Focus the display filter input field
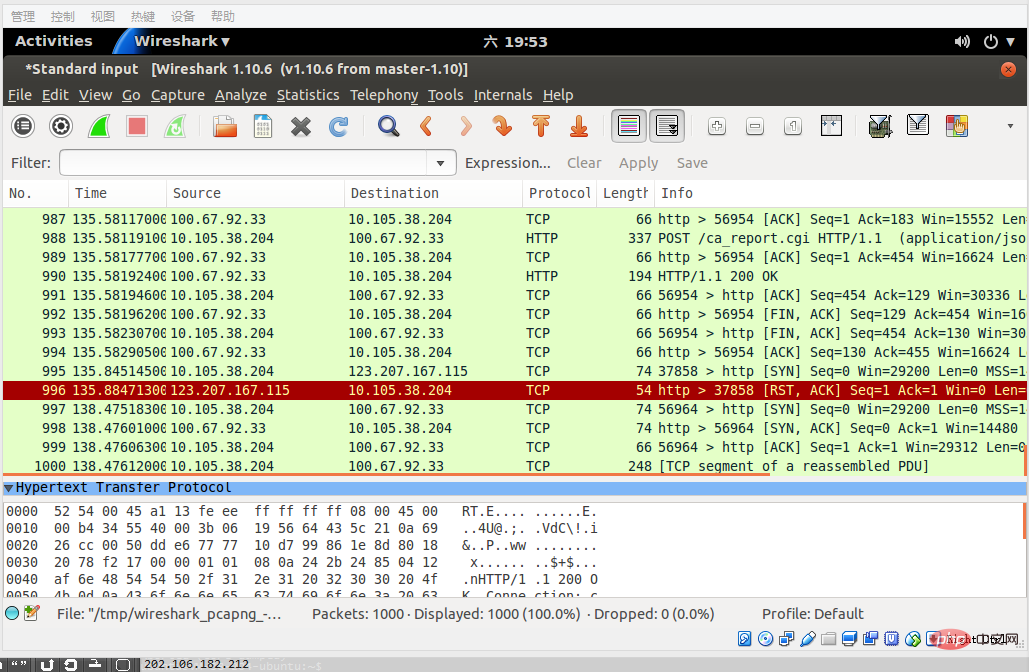Viewport: 1029px width, 672px height. click(x=243, y=163)
